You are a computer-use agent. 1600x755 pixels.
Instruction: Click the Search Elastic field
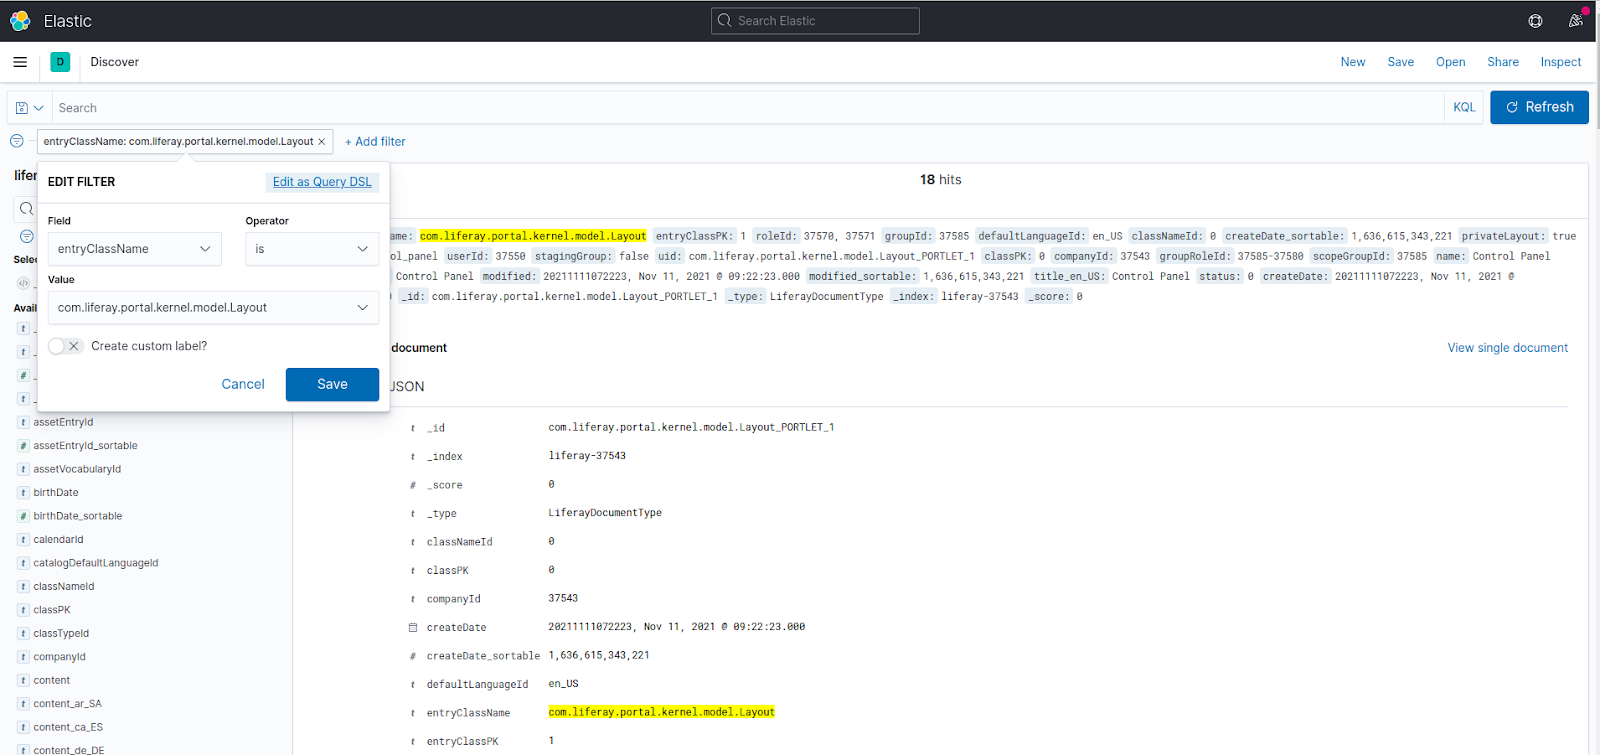pyautogui.click(x=815, y=21)
